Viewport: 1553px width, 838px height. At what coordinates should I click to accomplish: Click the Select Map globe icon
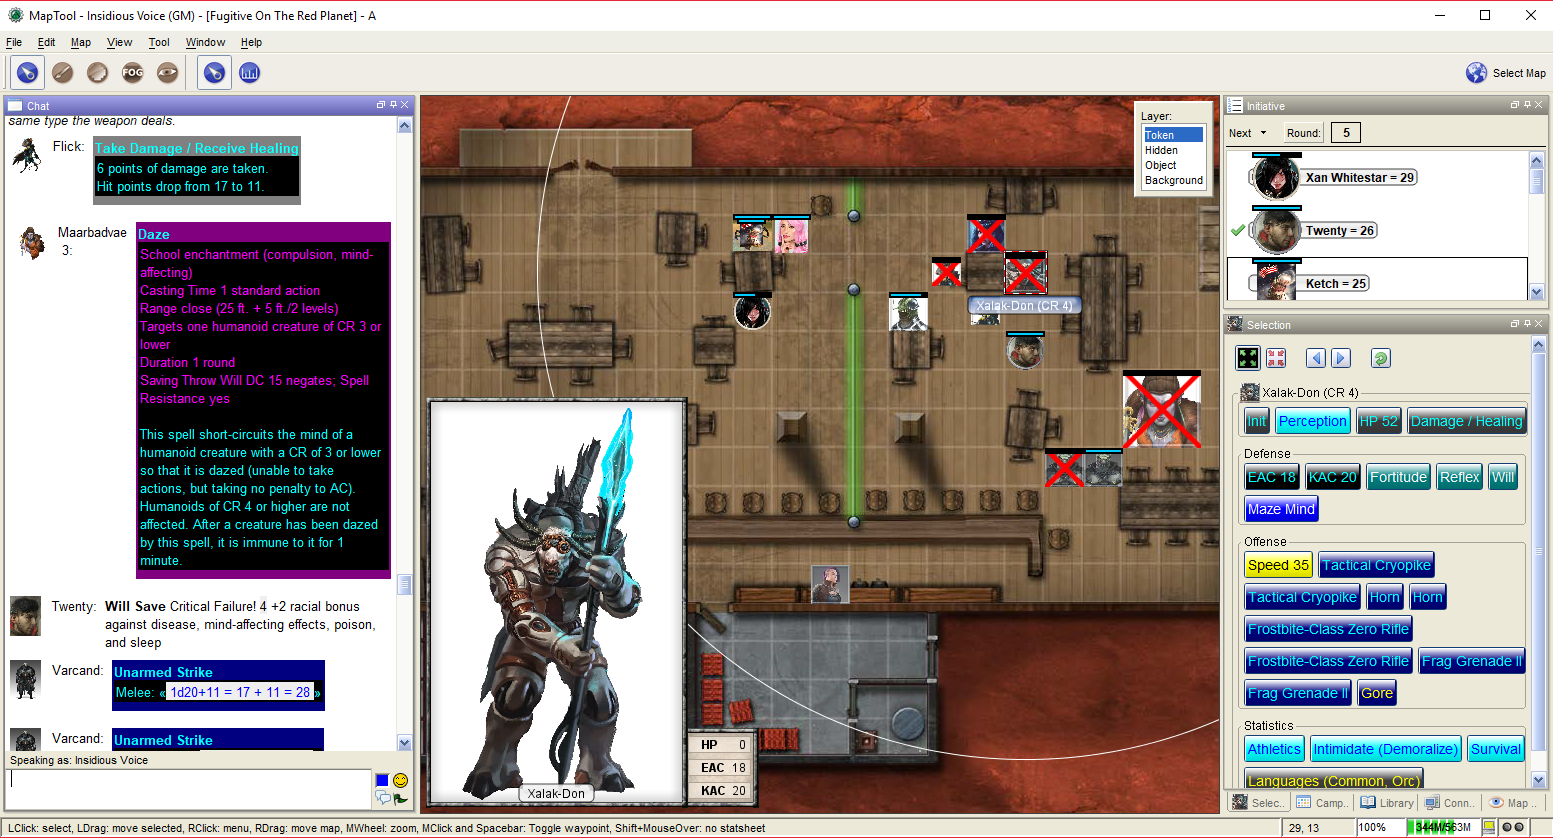[1476, 73]
